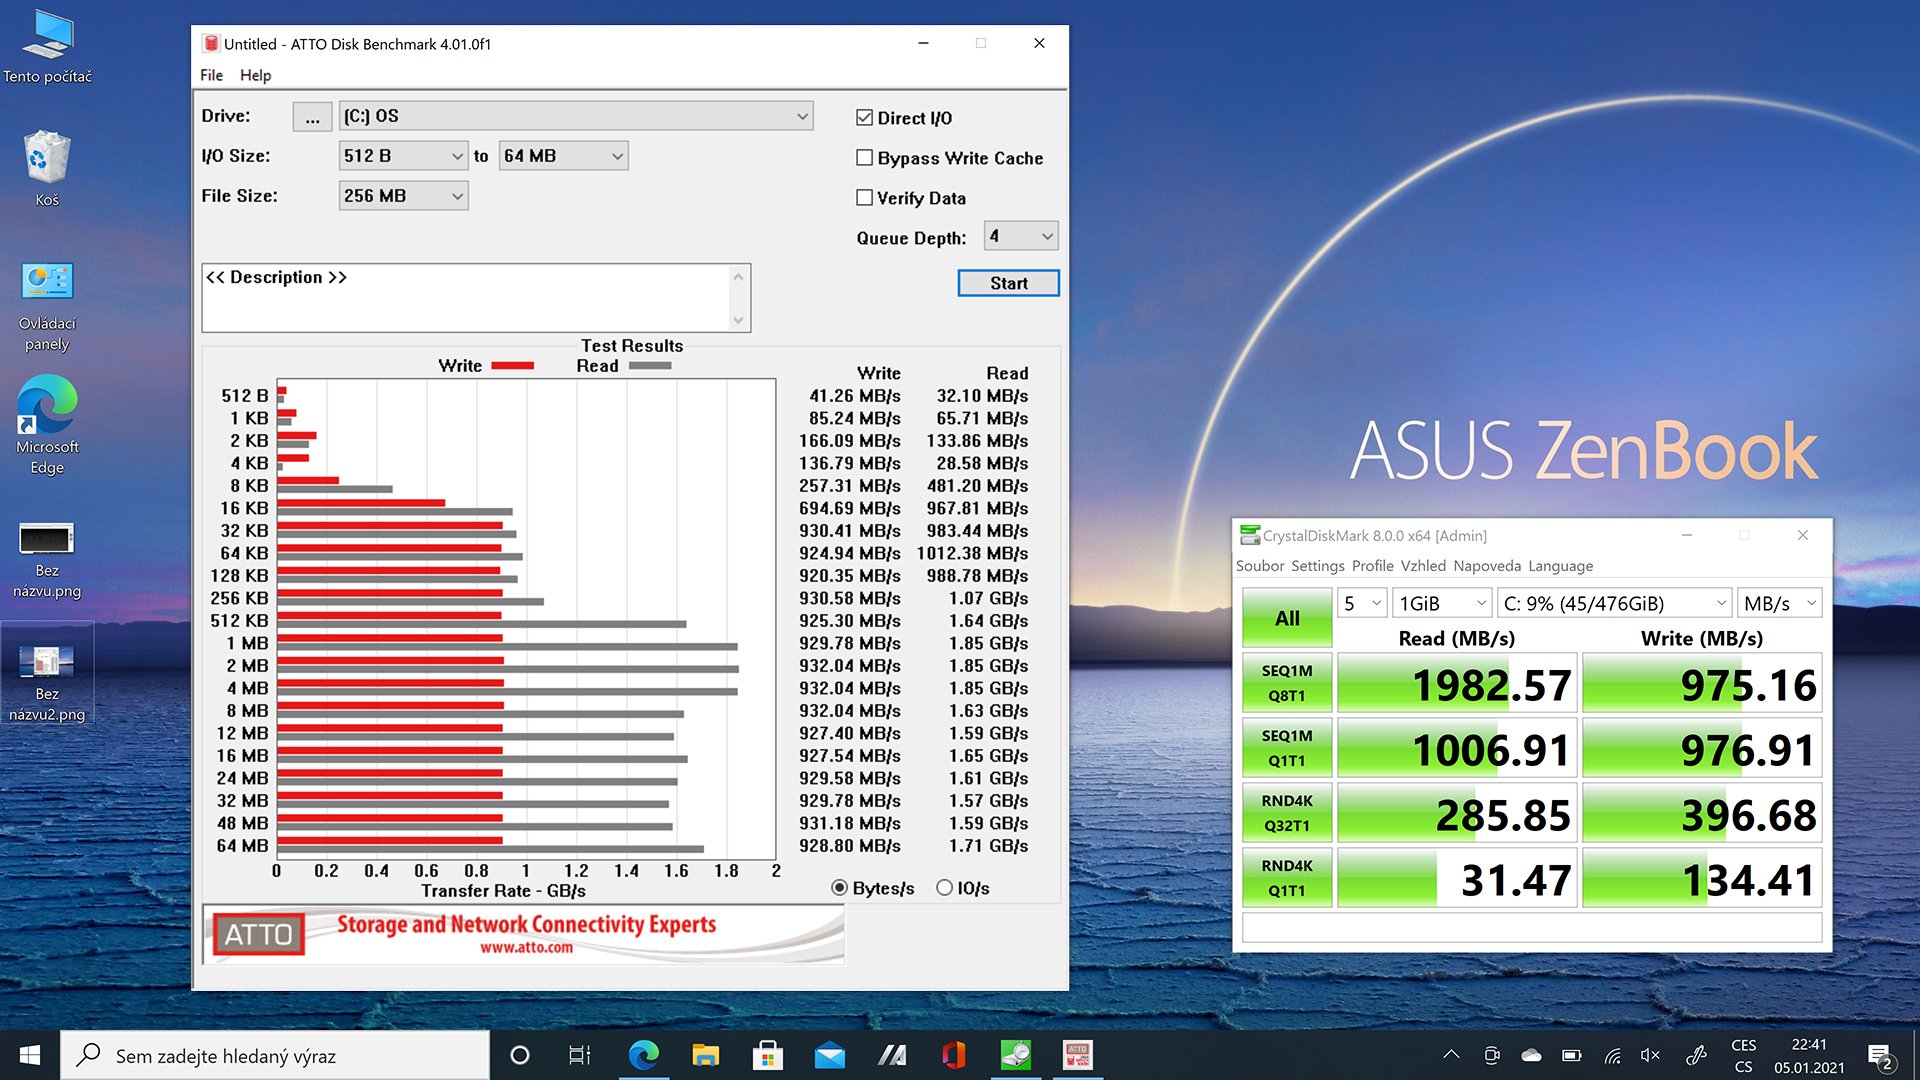Open Task View on taskbar
The image size is (1920, 1080).
[x=580, y=1055]
